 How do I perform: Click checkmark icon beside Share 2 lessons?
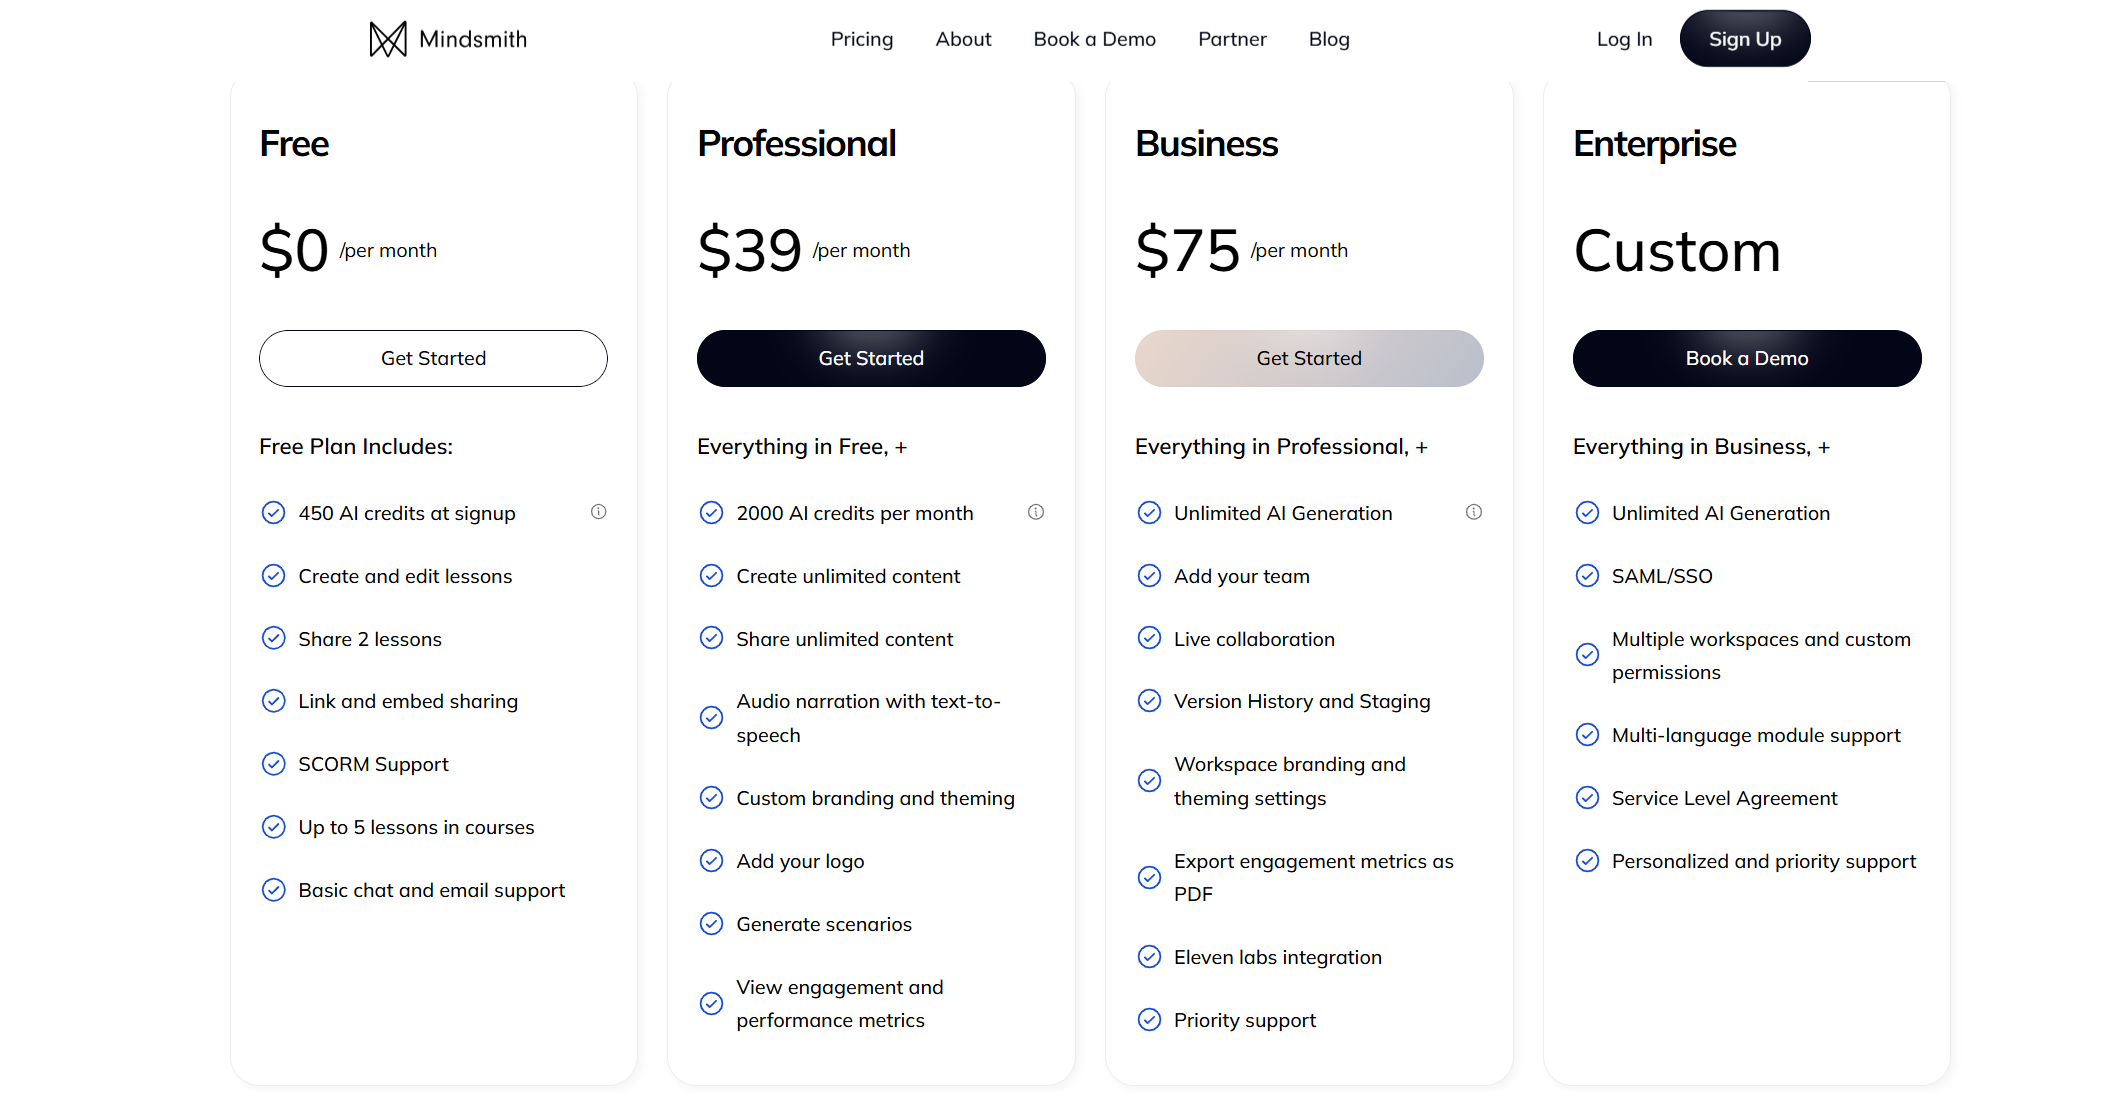click(273, 638)
